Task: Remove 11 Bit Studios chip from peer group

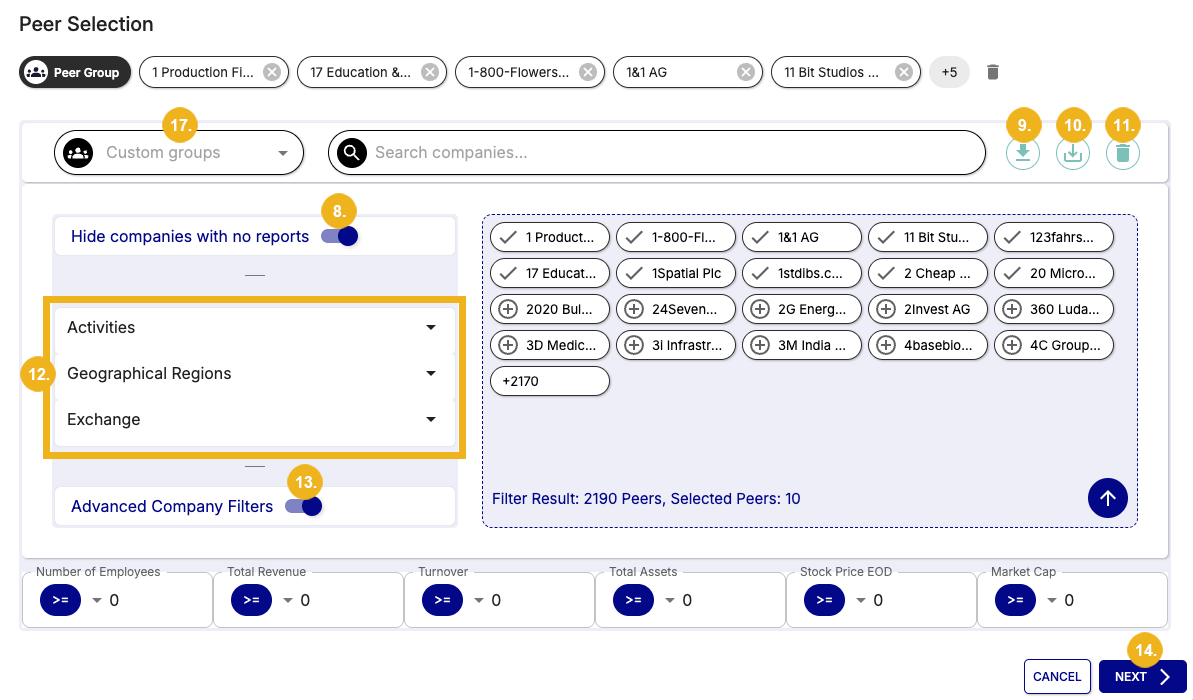Action: tap(903, 72)
